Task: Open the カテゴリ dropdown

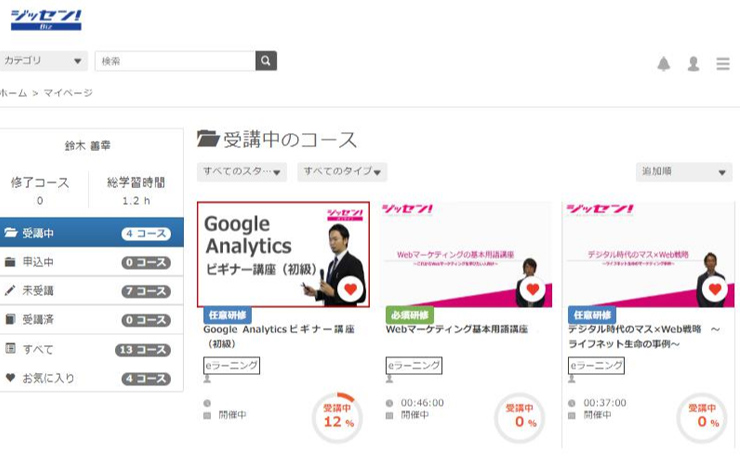Action: coord(43,61)
